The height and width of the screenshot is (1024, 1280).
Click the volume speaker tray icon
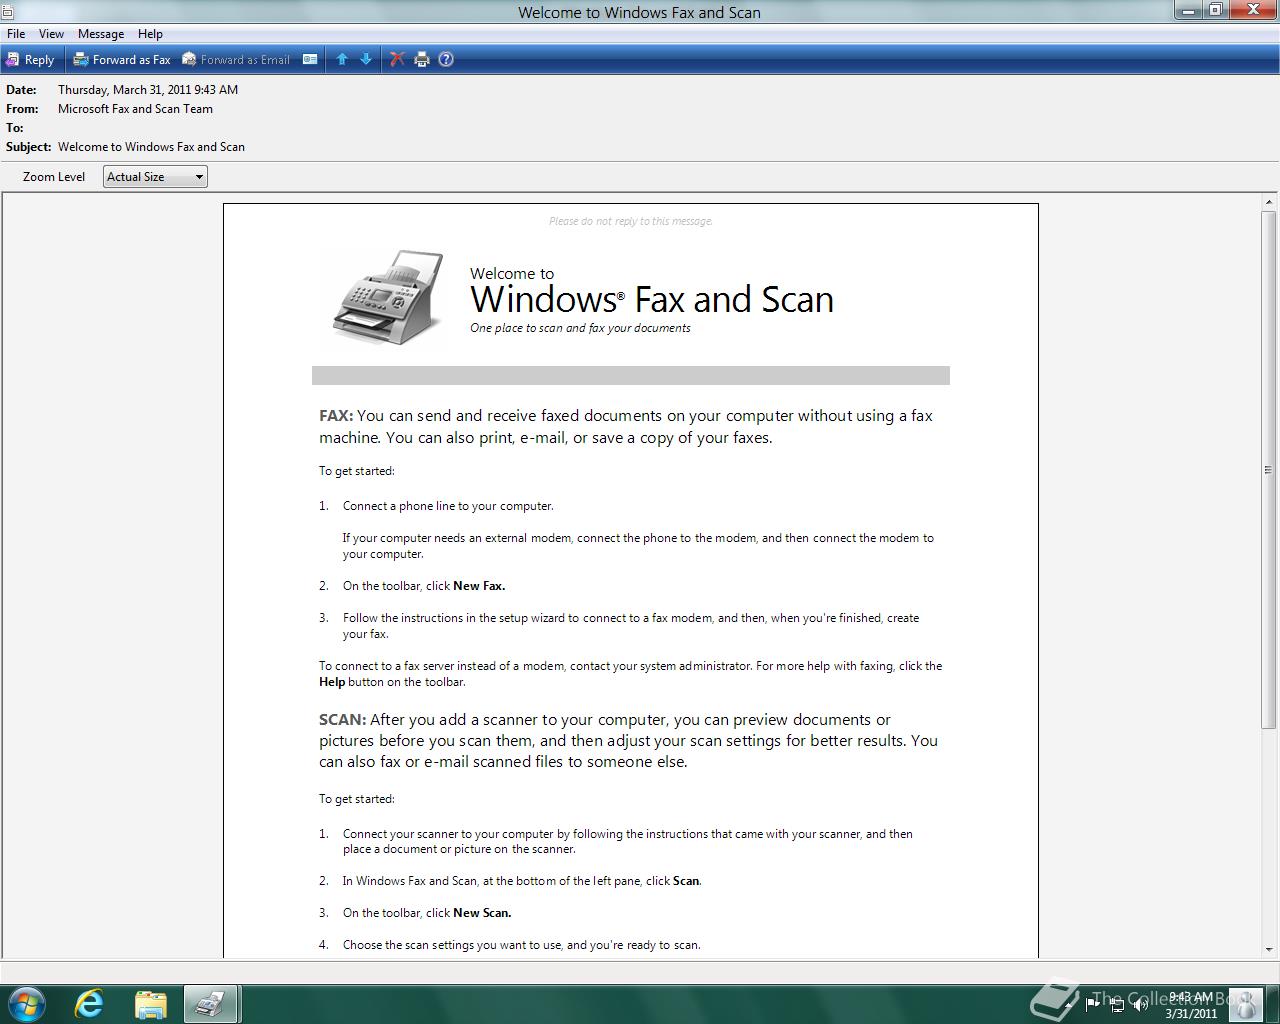1141,1005
